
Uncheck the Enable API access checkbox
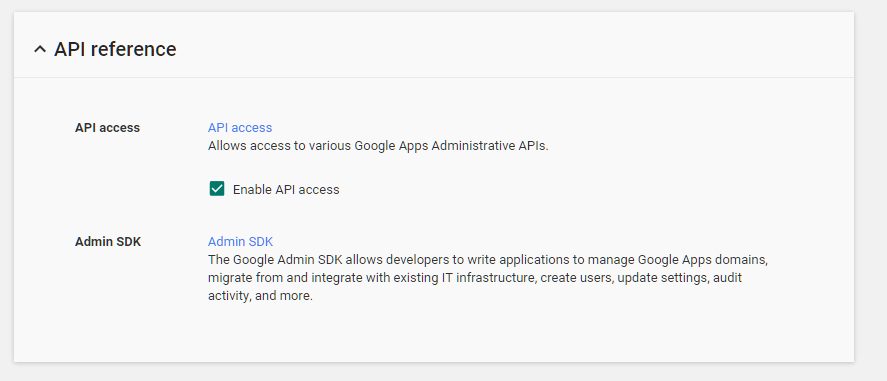(217, 189)
